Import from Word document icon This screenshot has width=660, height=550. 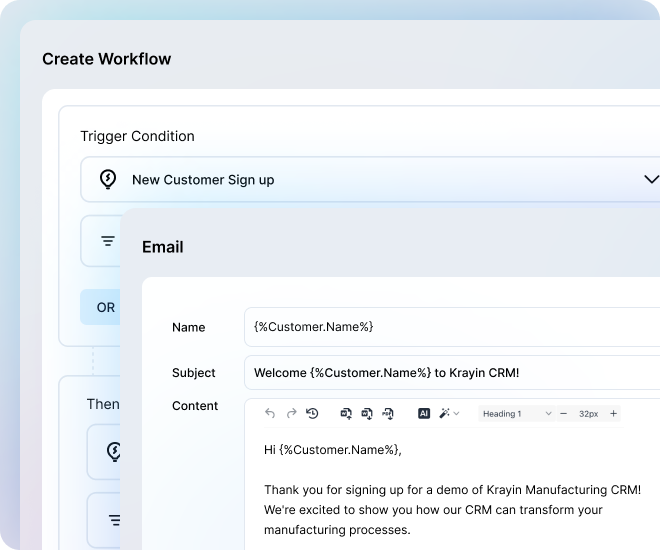(346, 414)
